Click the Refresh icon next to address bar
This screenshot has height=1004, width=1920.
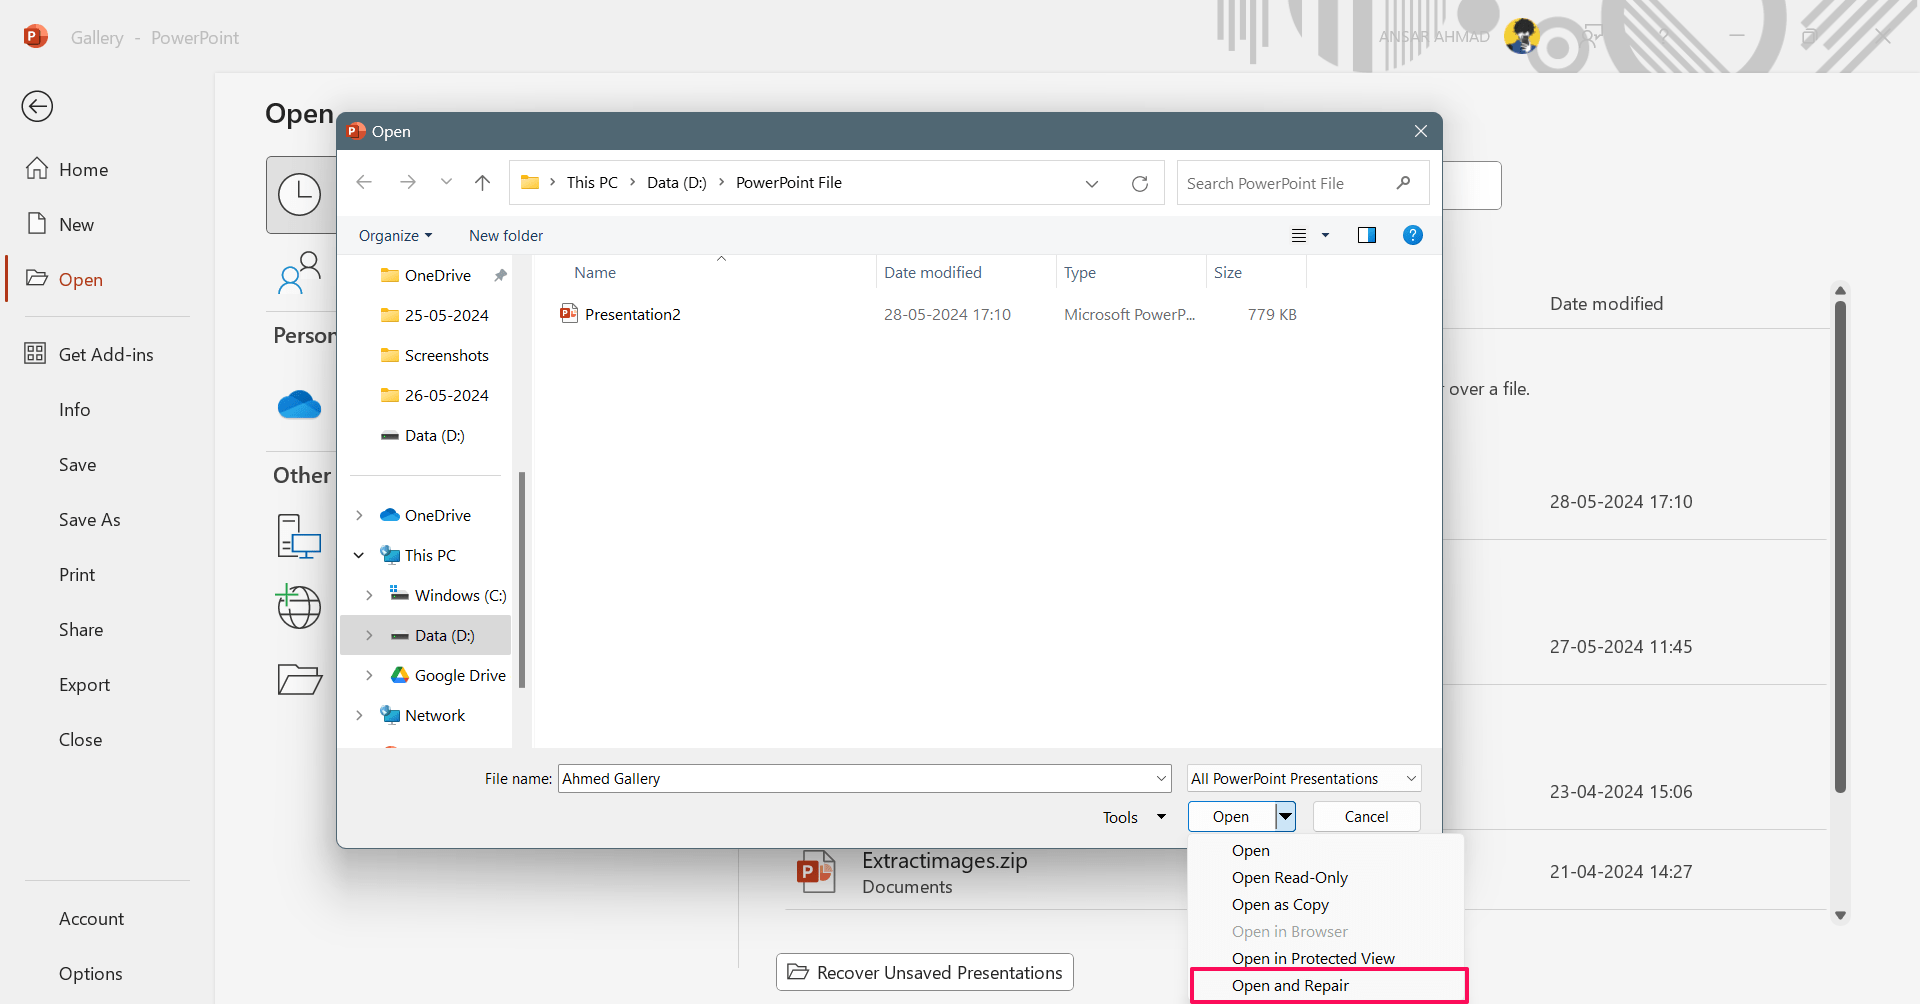tap(1139, 183)
